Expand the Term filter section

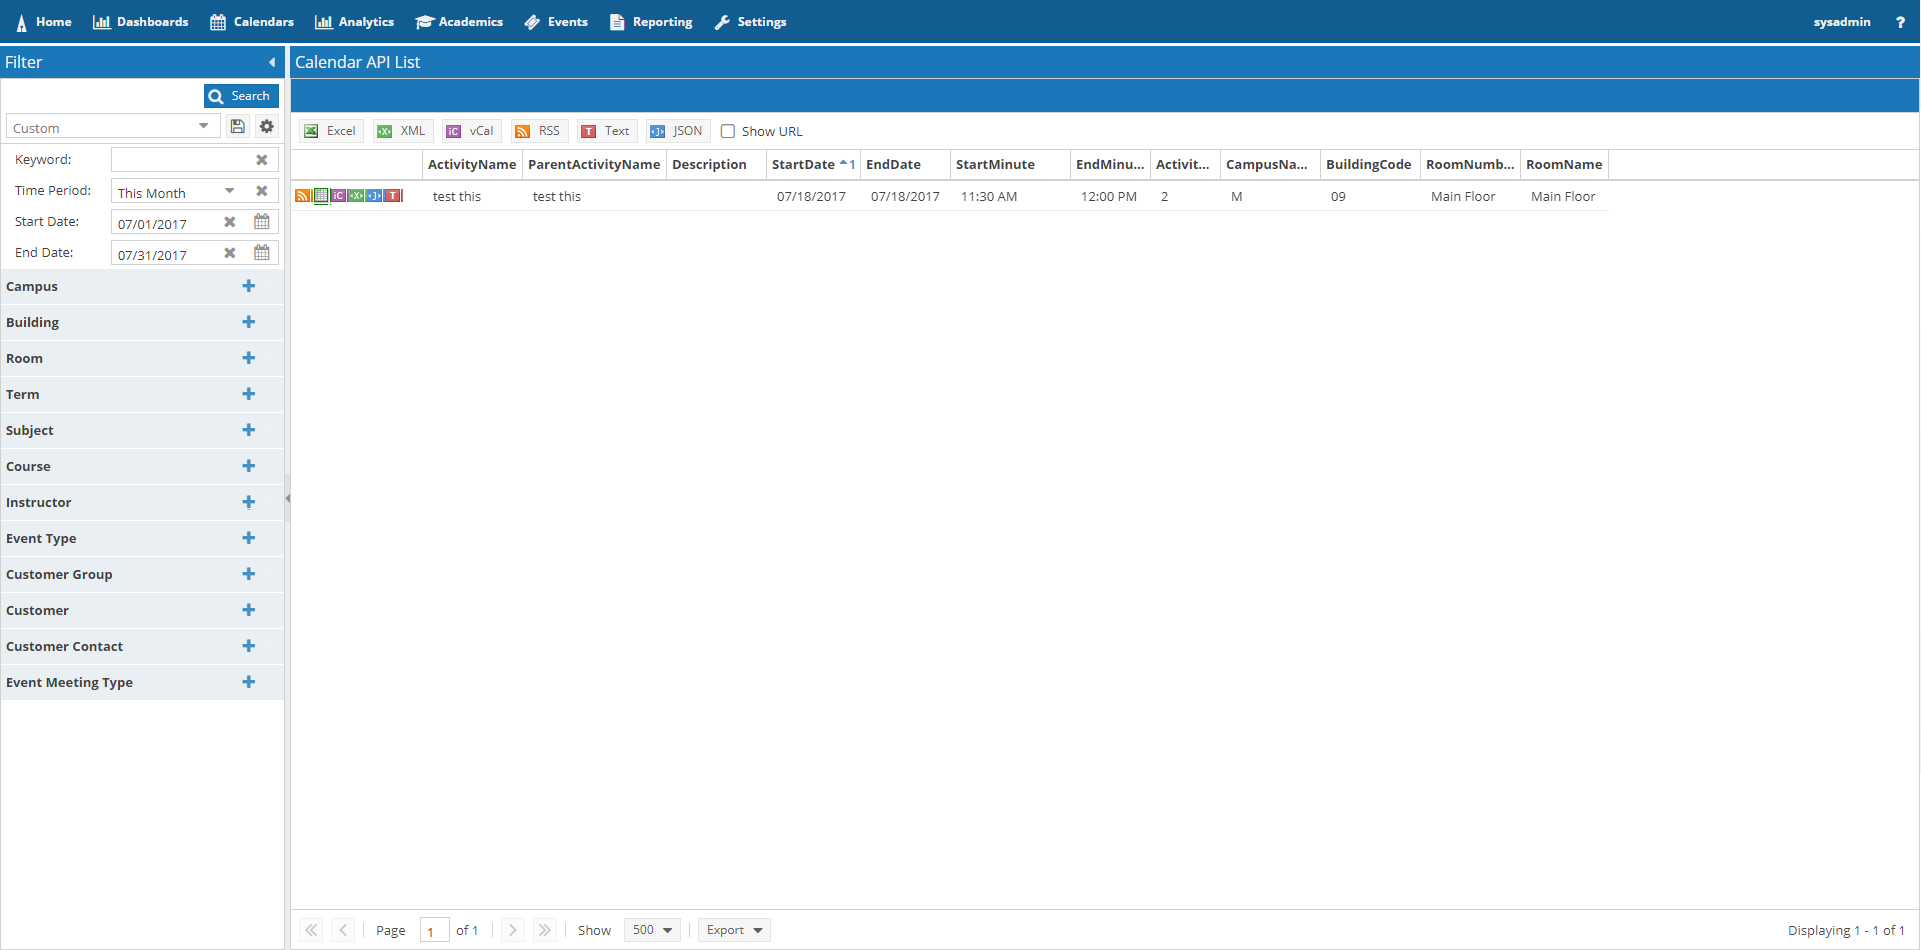tap(249, 394)
